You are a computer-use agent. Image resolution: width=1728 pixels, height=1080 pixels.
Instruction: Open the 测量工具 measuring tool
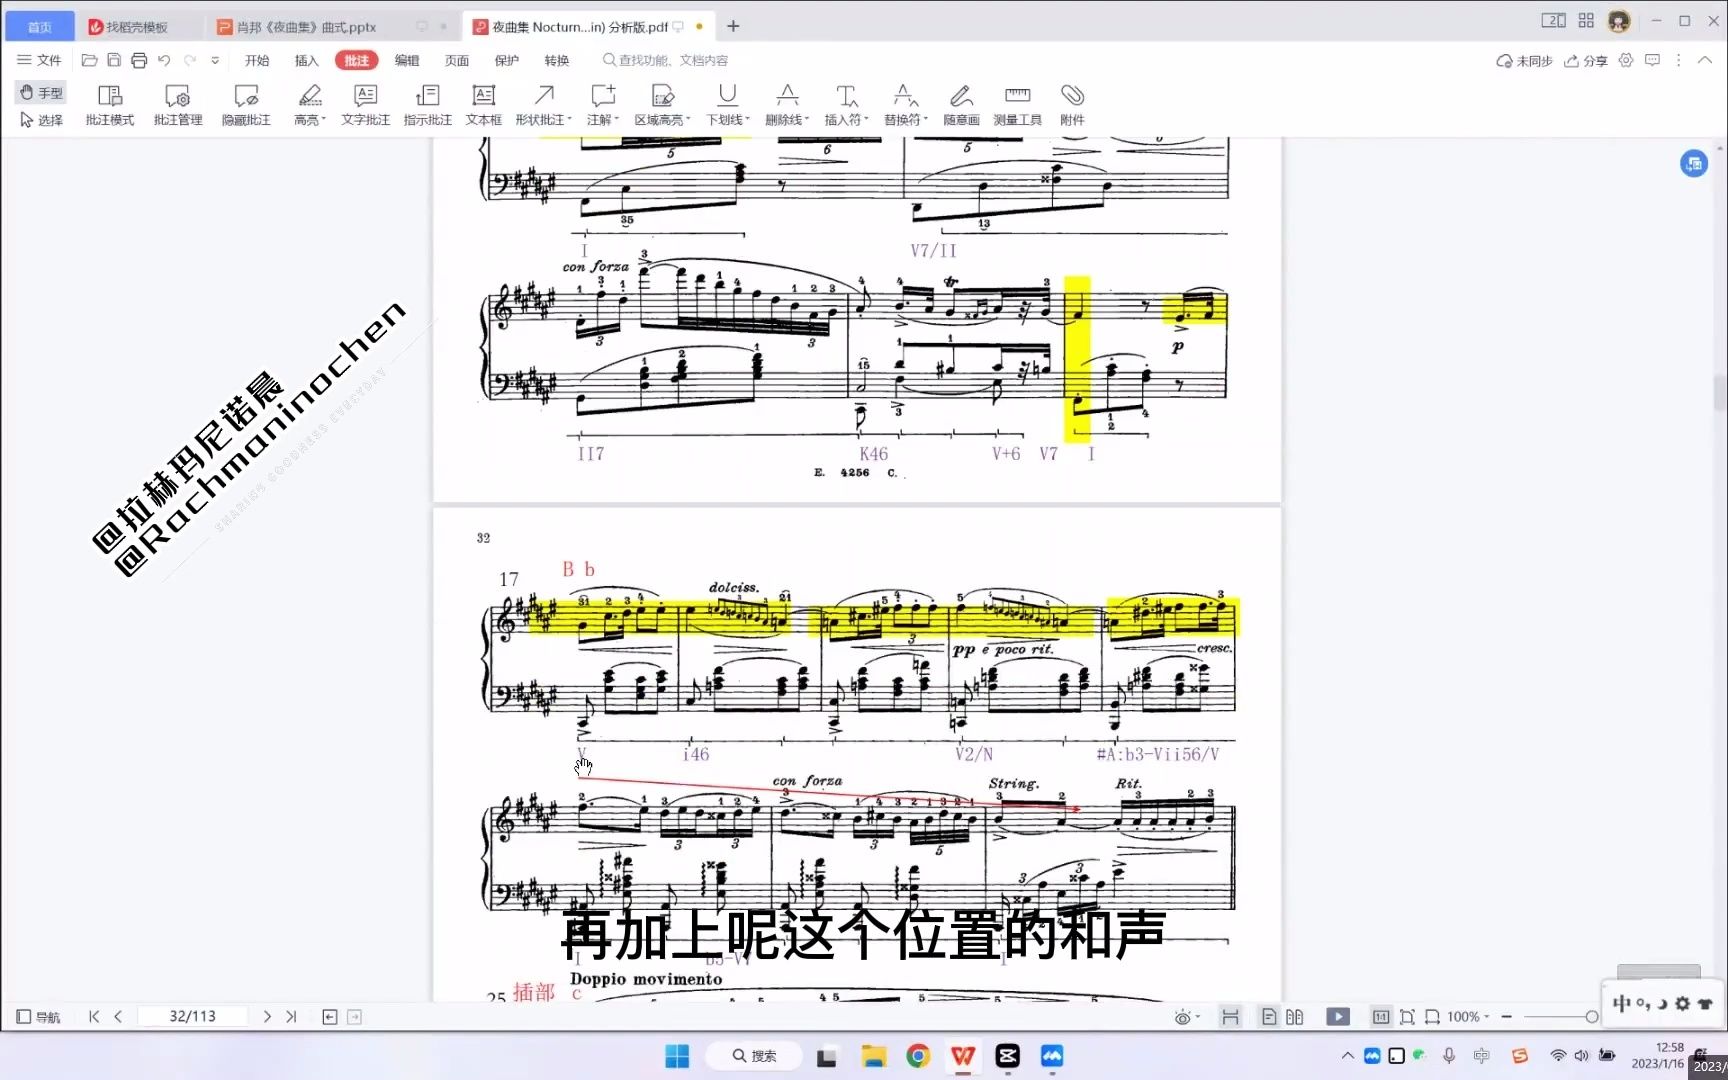point(1018,106)
